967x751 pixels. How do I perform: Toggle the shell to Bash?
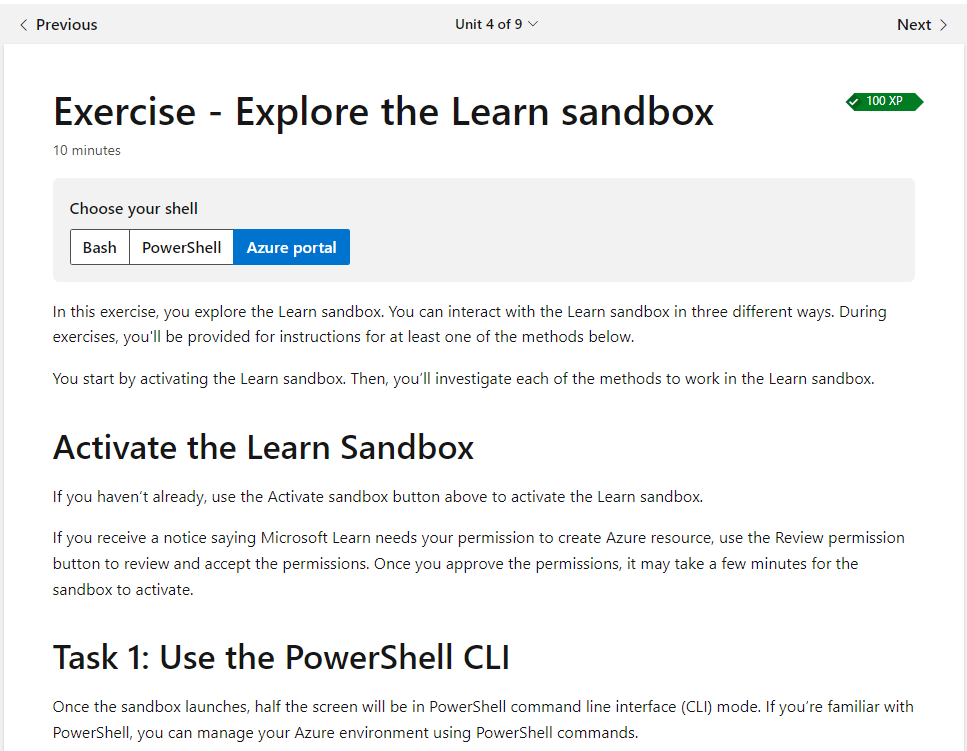99,246
